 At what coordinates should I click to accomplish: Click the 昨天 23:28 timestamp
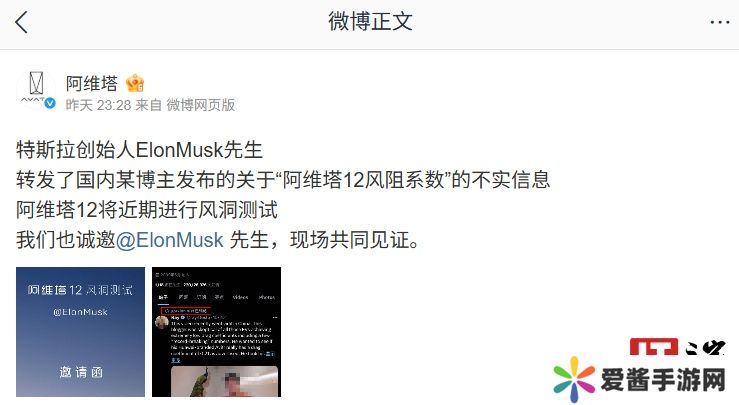[98, 105]
